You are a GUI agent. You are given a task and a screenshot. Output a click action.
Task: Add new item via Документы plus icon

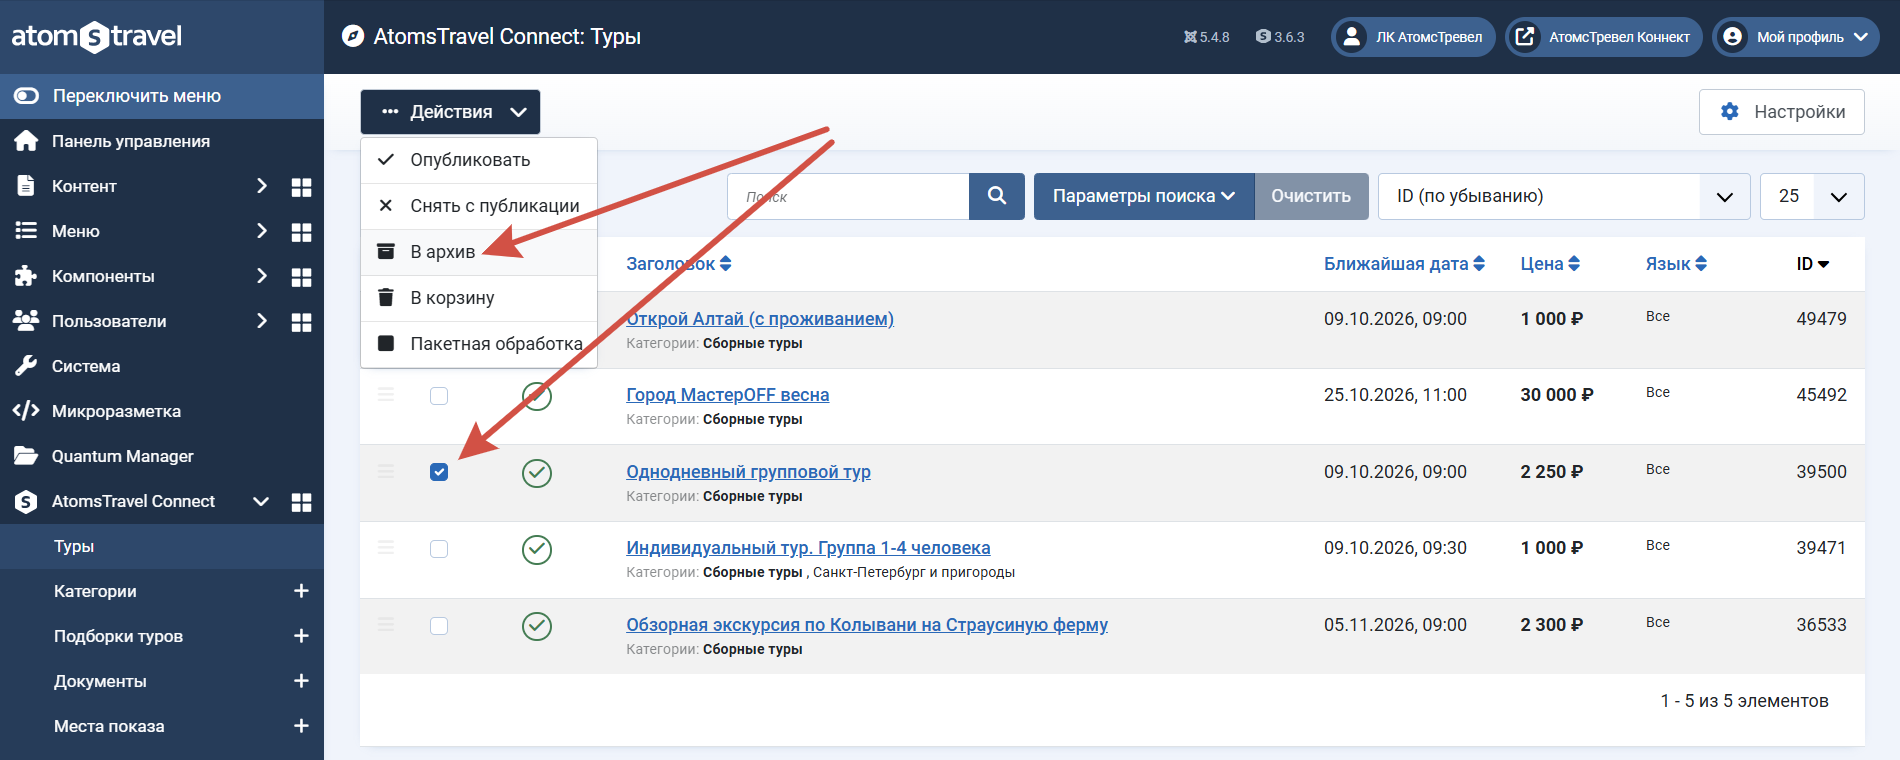click(301, 681)
